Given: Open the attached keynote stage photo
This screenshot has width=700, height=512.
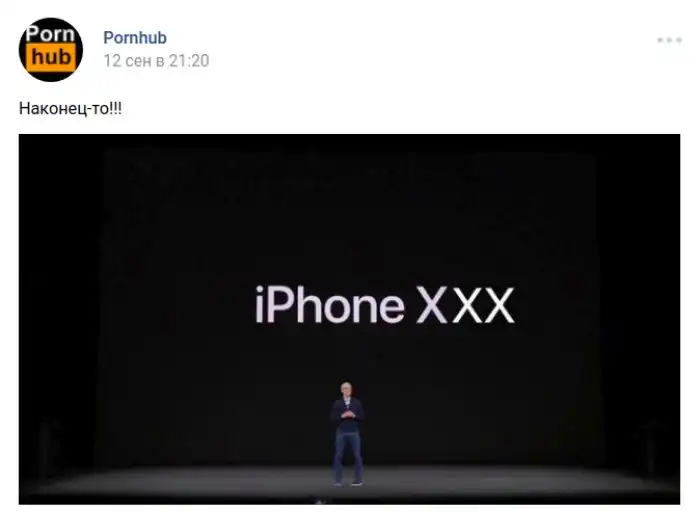Looking at the screenshot, I should click(349, 319).
